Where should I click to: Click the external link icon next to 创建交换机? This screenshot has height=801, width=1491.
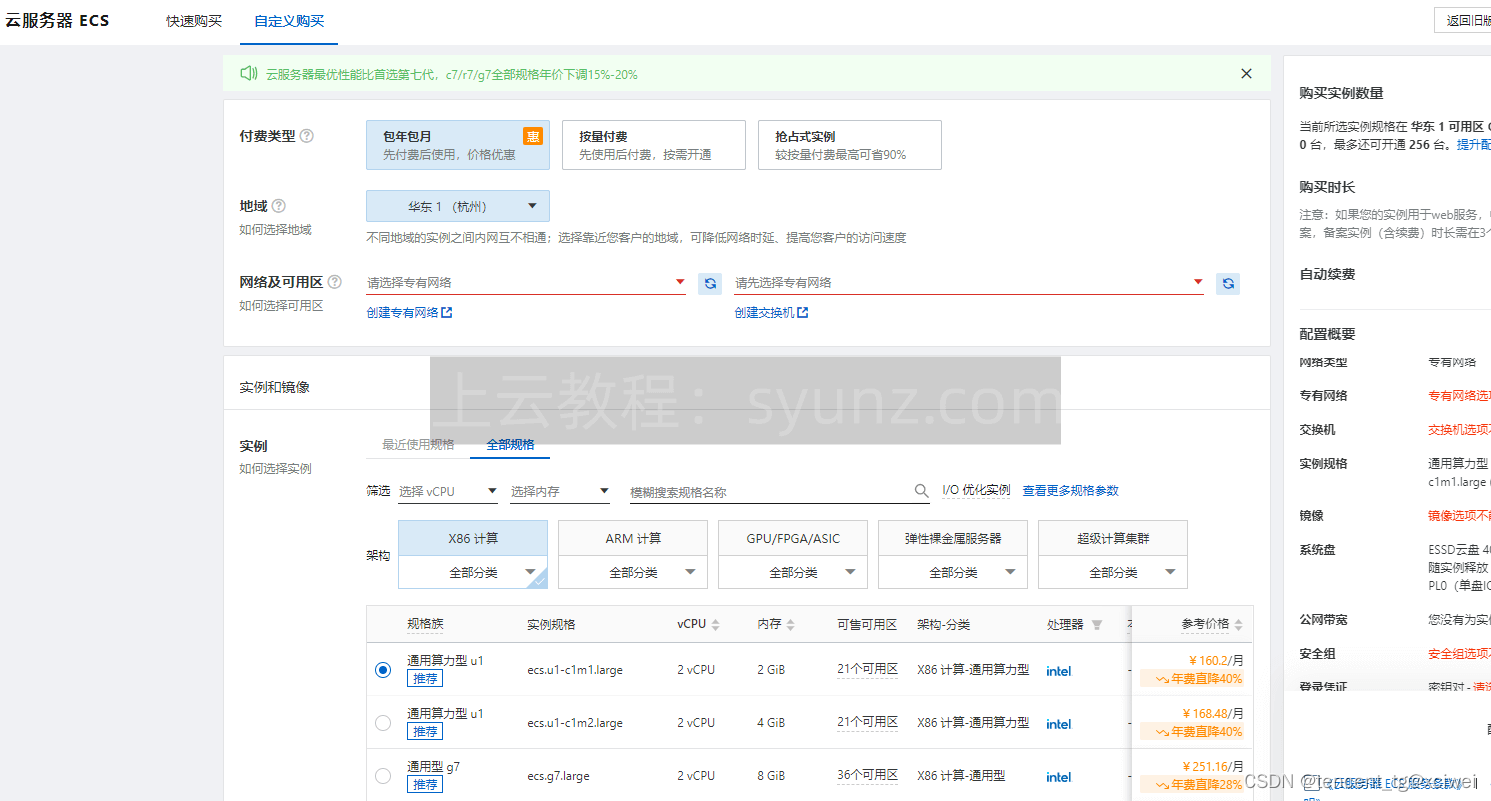[x=802, y=313]
